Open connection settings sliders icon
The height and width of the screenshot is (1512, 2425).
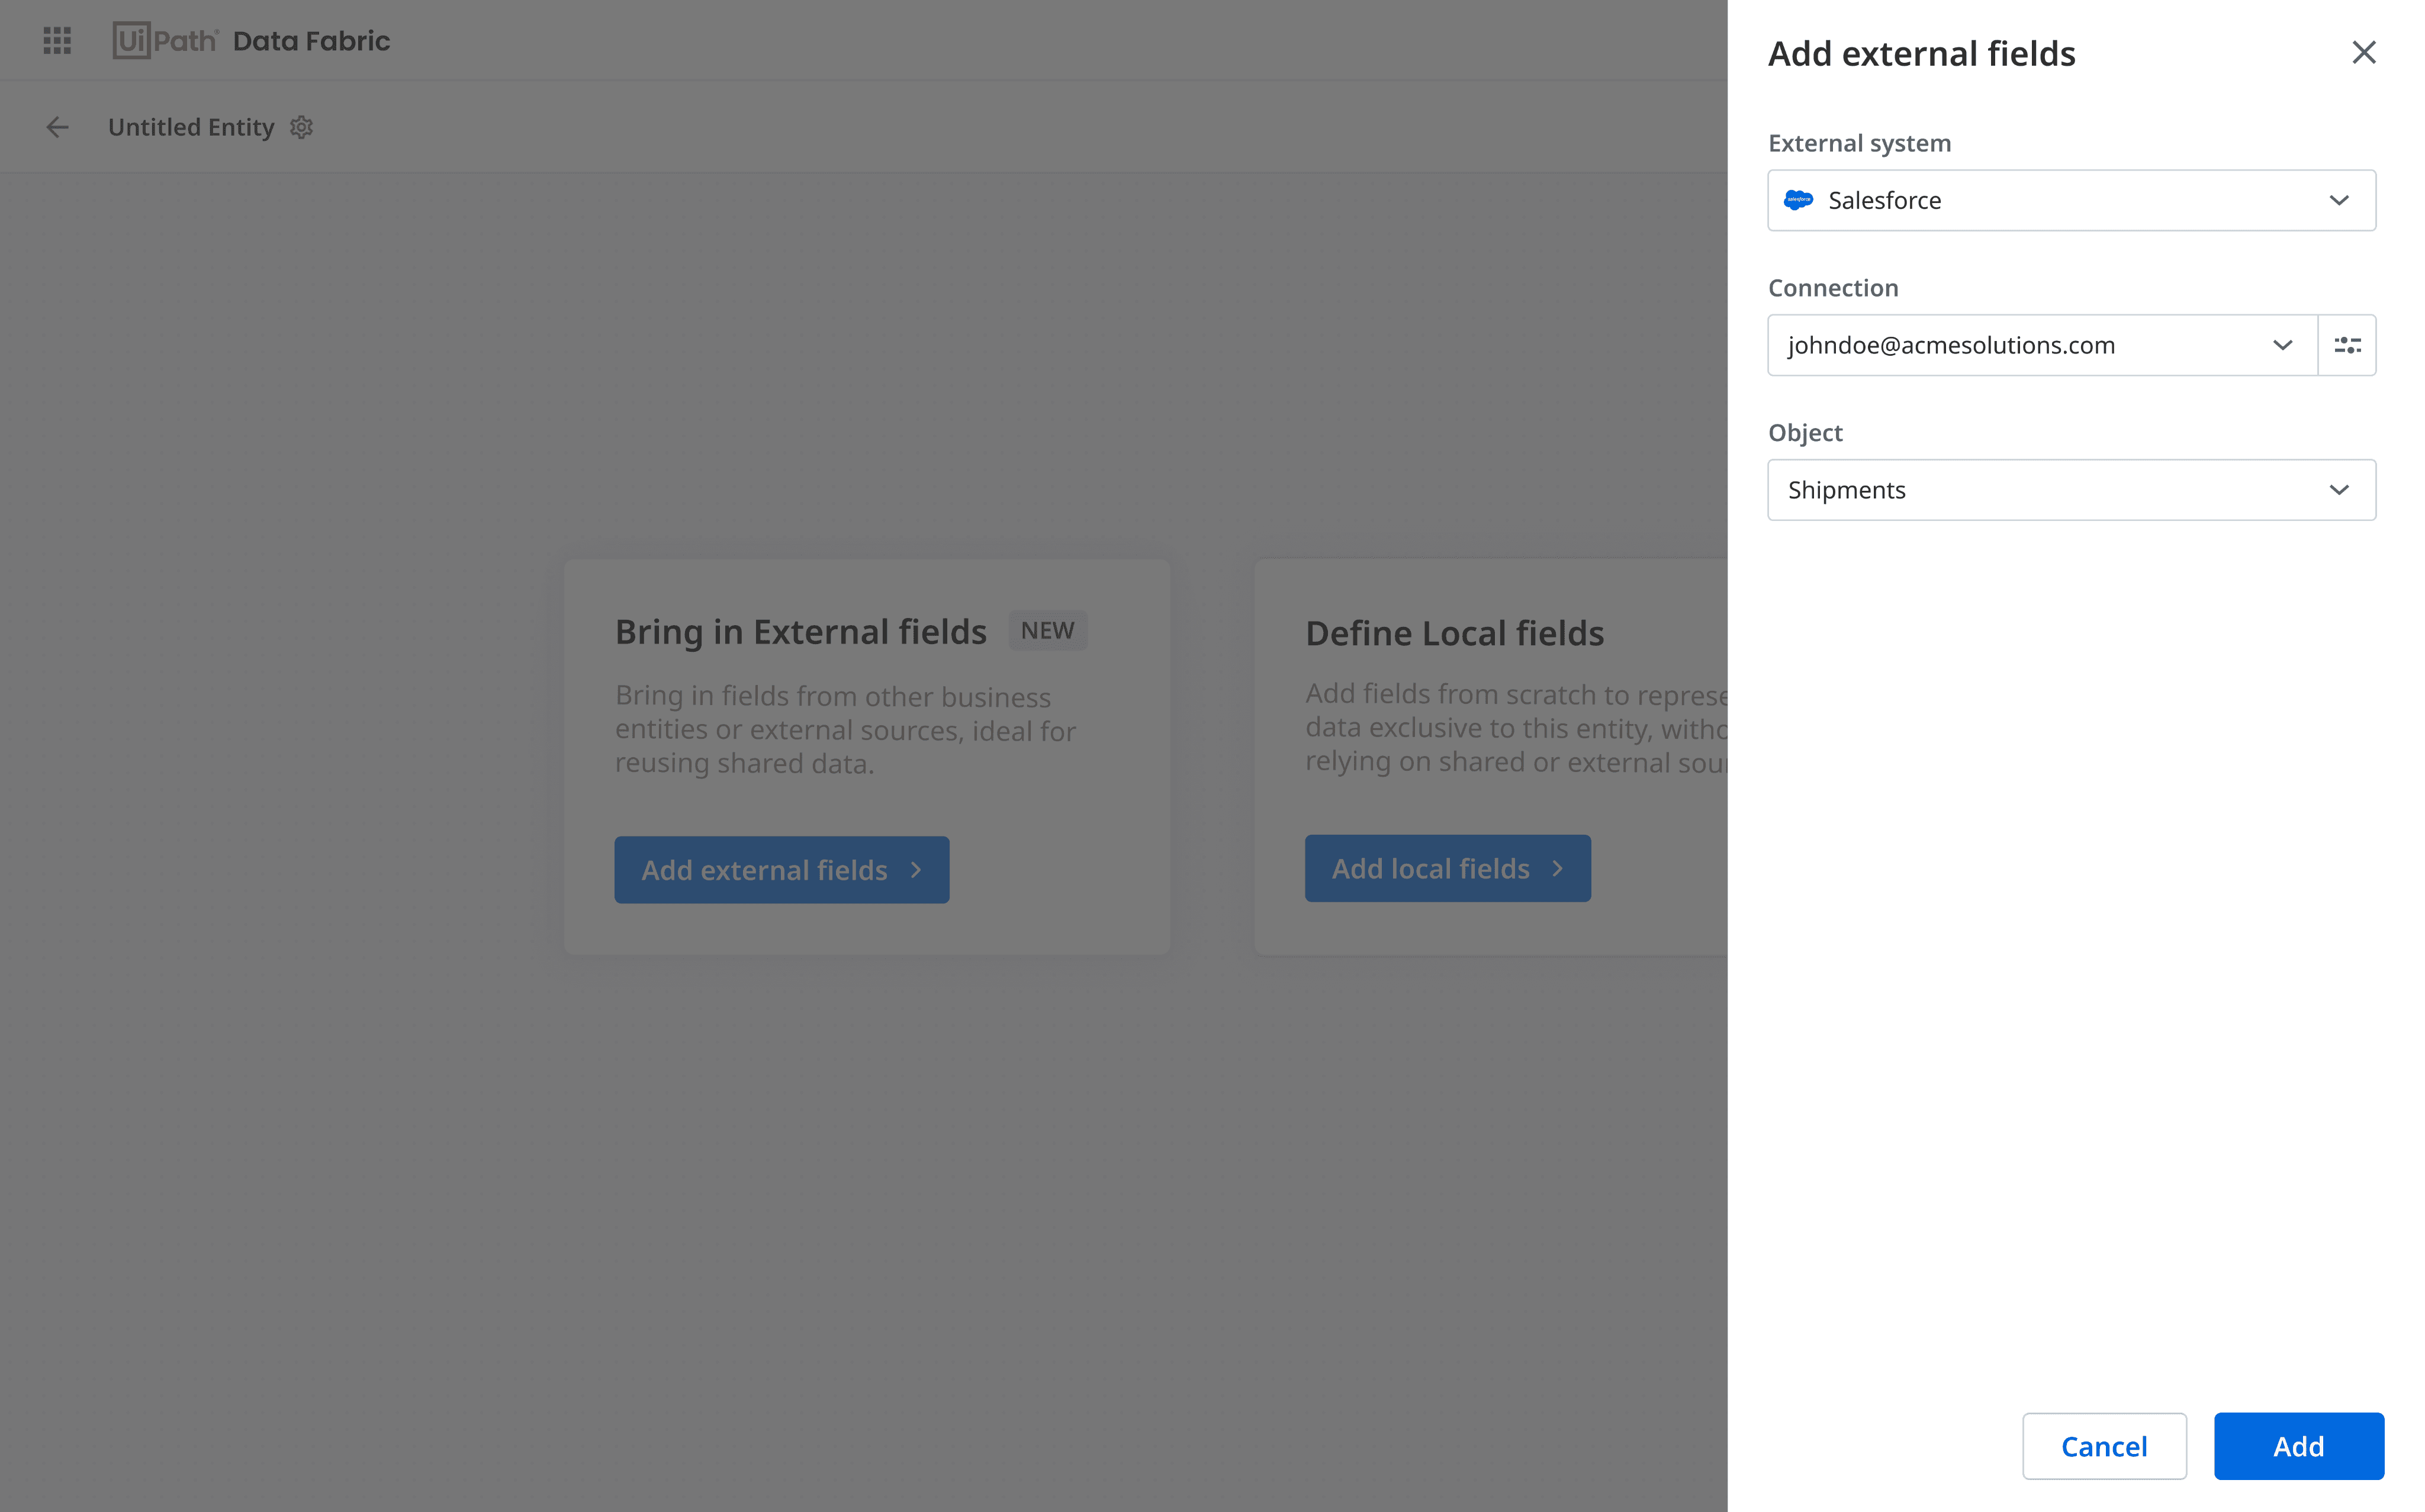[2347, 345]
